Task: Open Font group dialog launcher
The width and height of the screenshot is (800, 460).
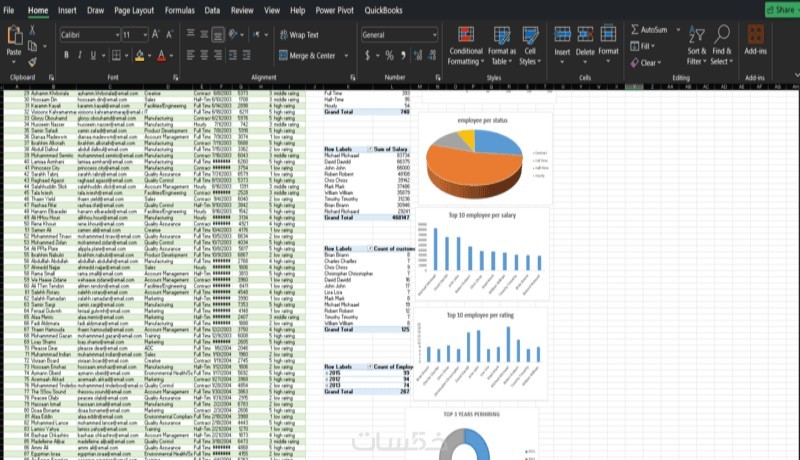Action: (176, 78)
